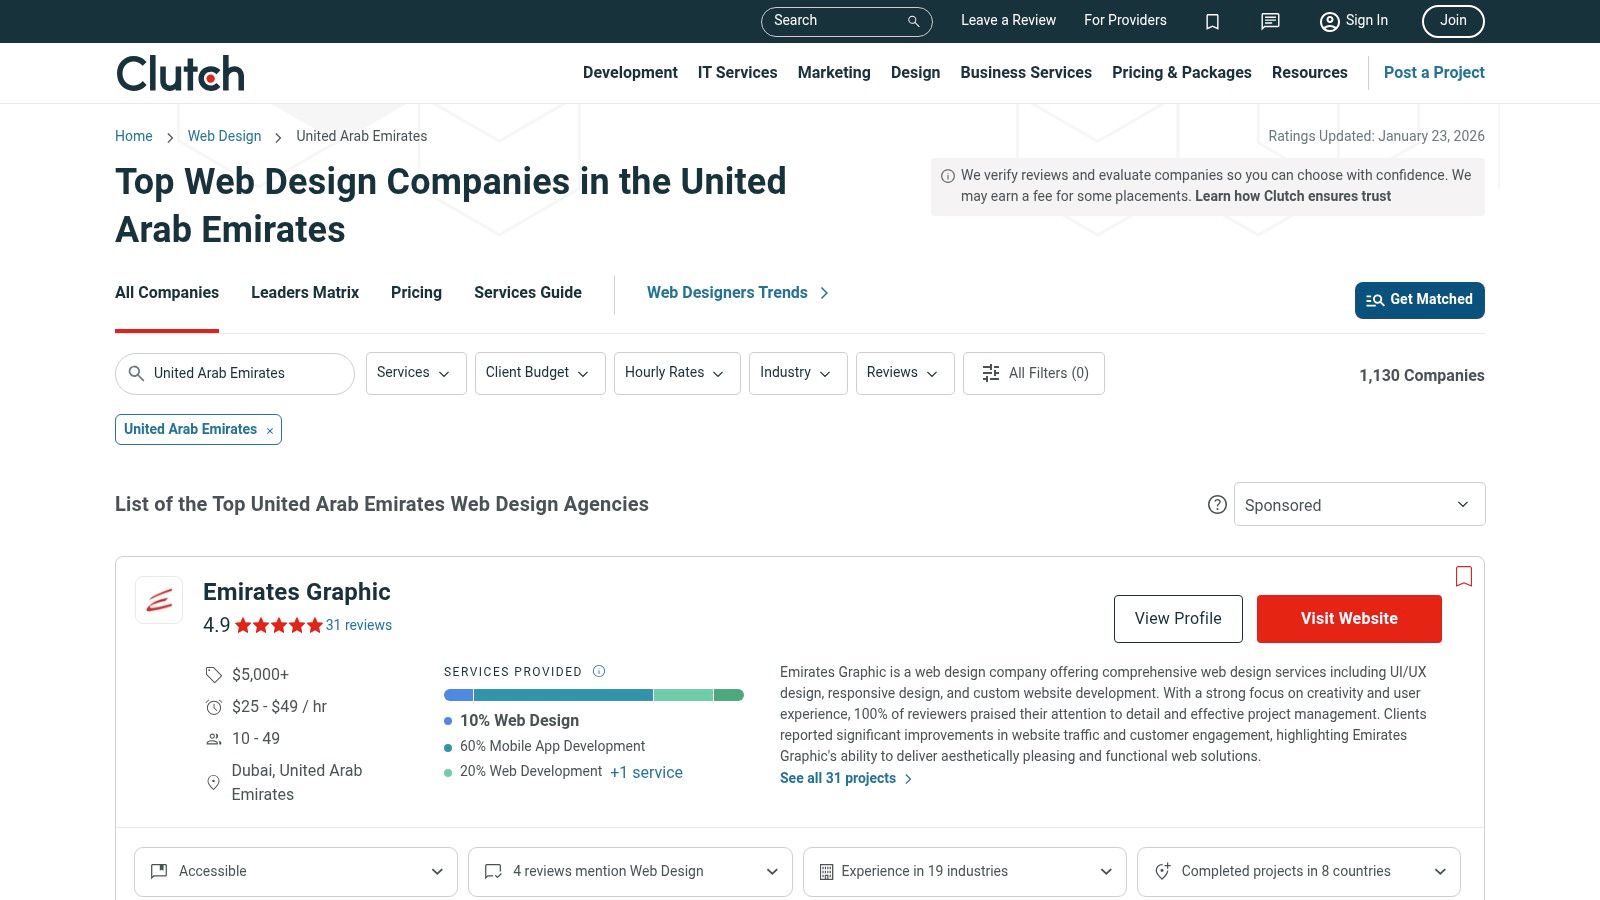Screen dimensions: 1600x900
Task: Save Emirates Graphic with the bookmark icon
Action: click(x=1463, y=577)
